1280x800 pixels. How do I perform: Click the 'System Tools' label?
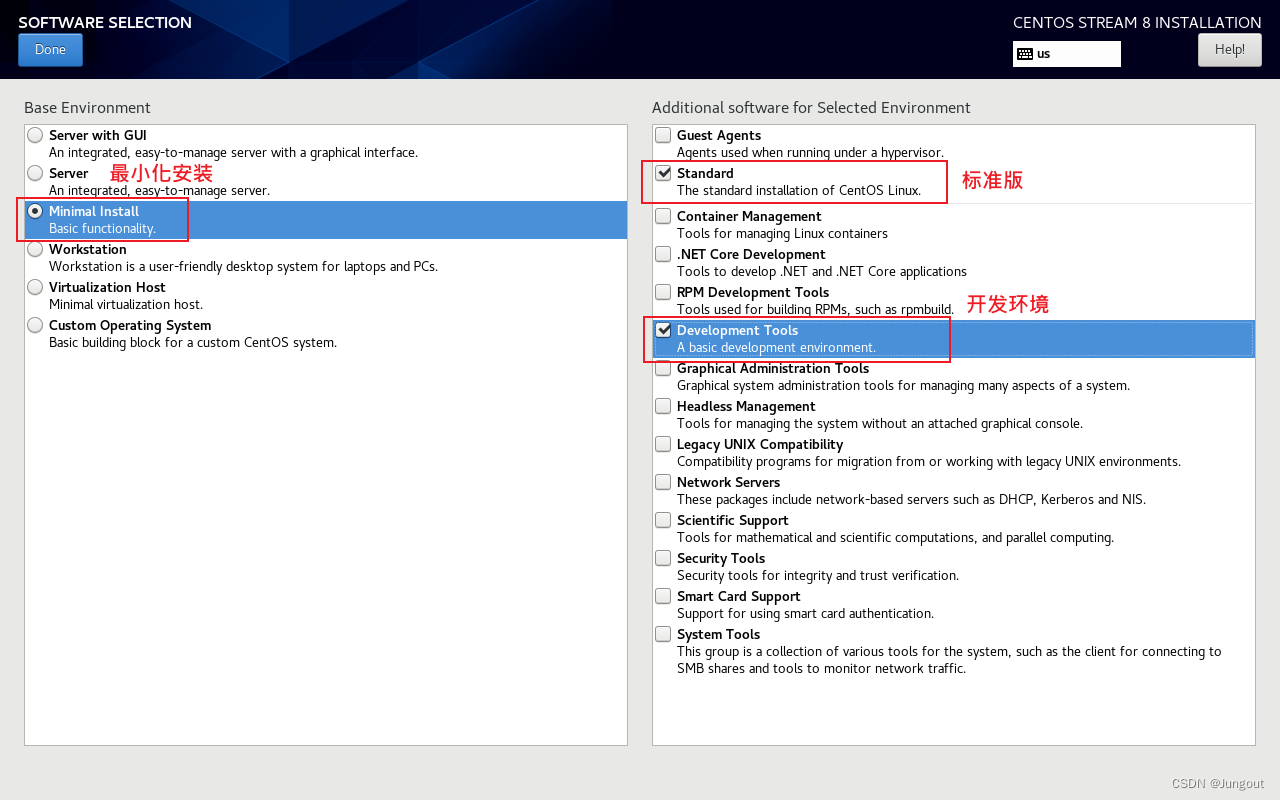pyautogui.click(x=718, y=634)
